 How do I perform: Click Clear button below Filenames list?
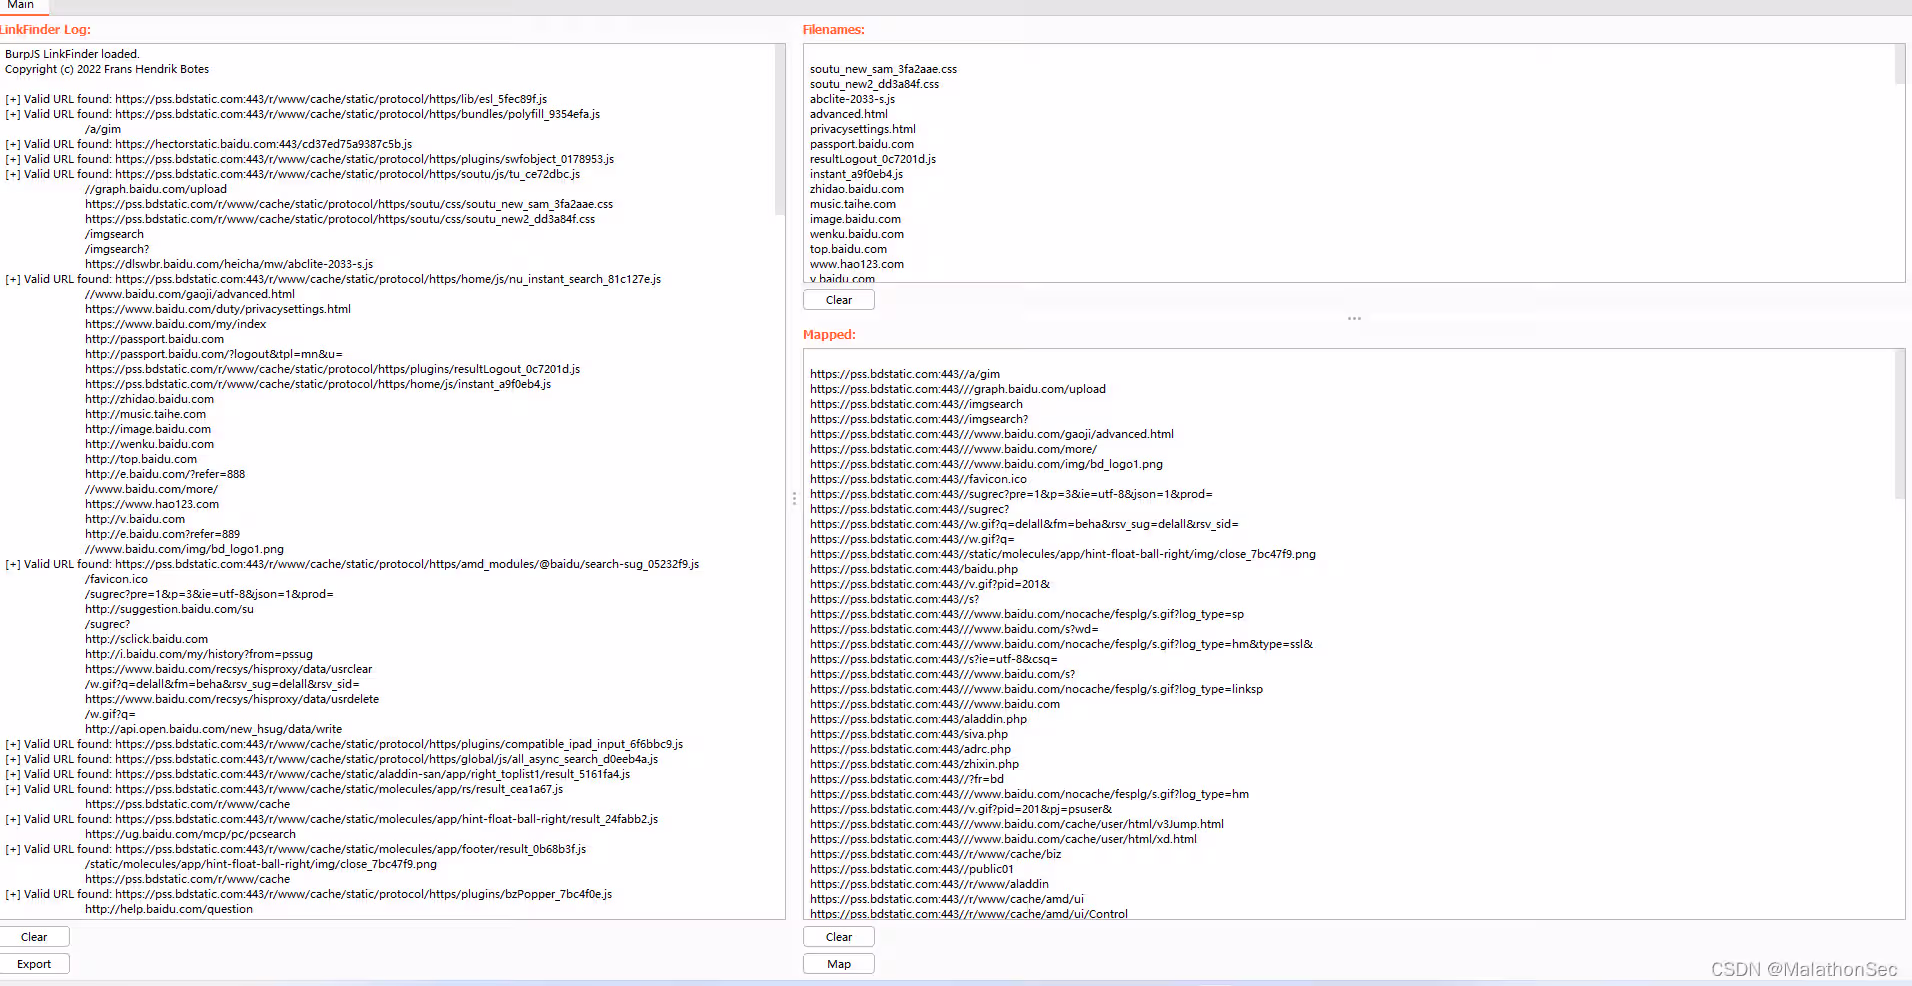(x=838, y=300)
